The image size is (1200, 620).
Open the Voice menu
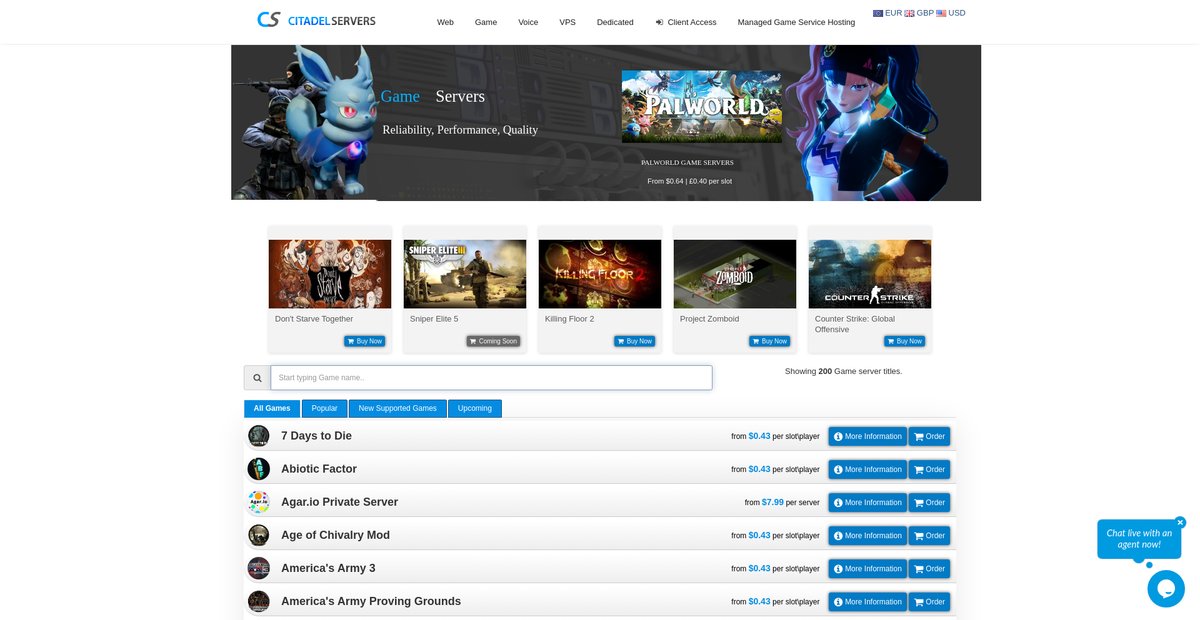point(528,22)
